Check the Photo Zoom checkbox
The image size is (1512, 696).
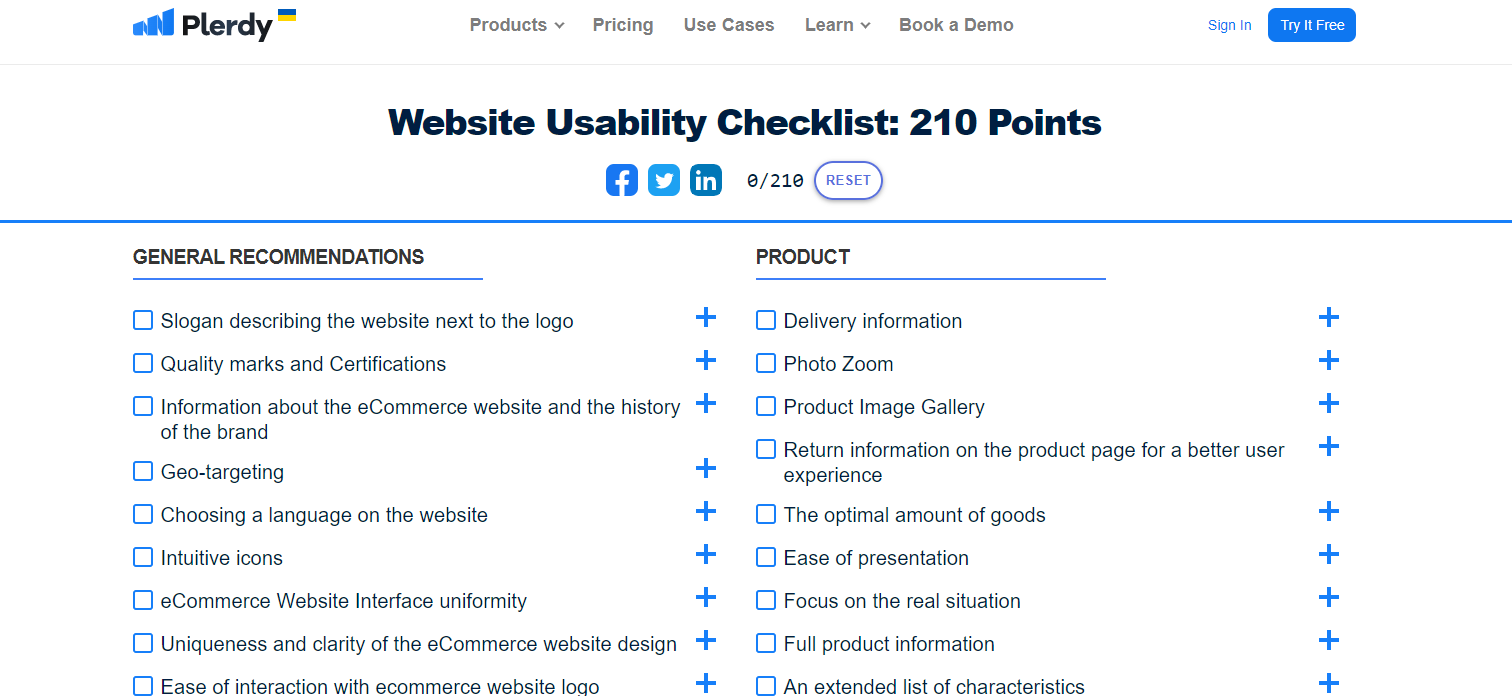(765, 363)
